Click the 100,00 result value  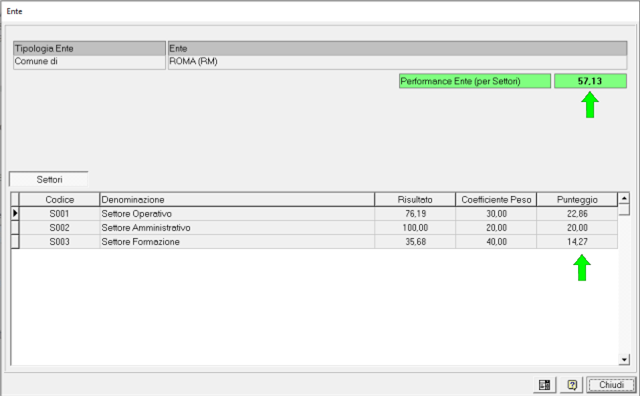point(415,227)
